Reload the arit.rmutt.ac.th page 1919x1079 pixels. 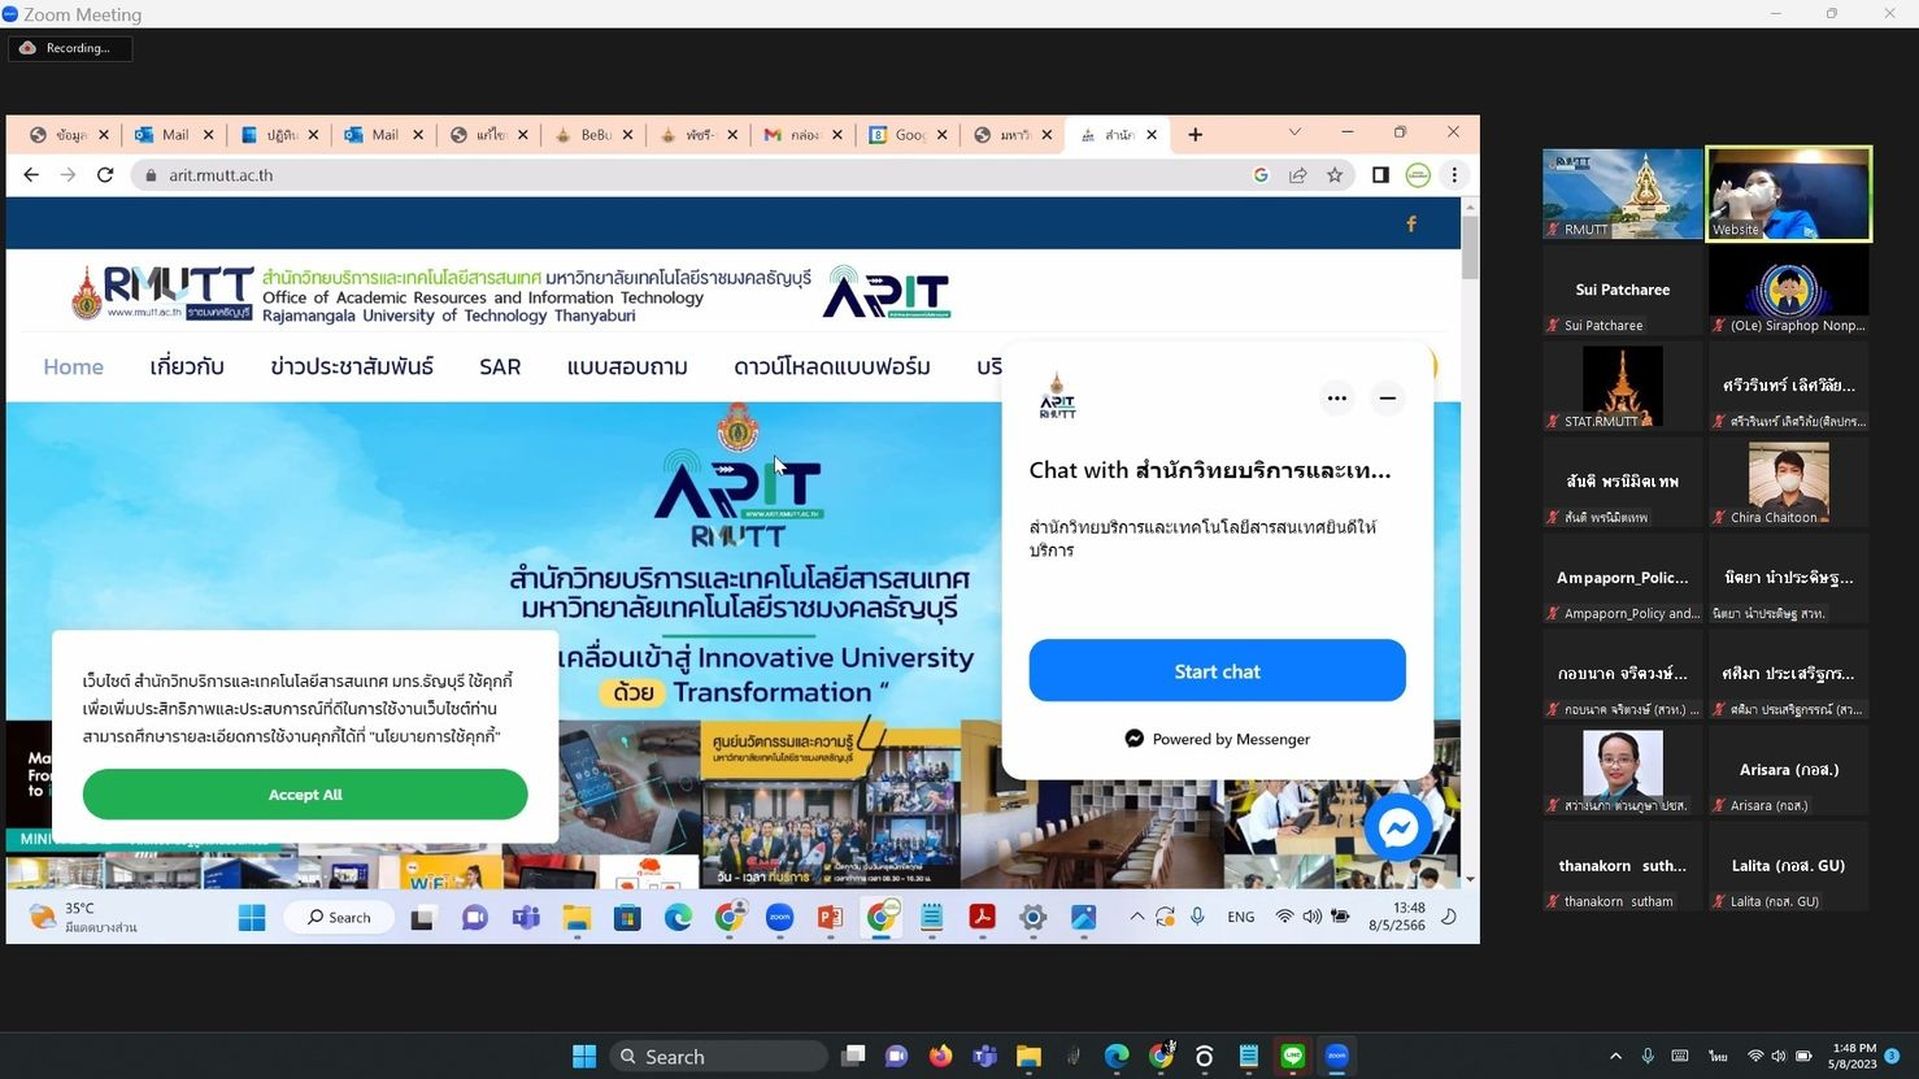pos(105,175)
